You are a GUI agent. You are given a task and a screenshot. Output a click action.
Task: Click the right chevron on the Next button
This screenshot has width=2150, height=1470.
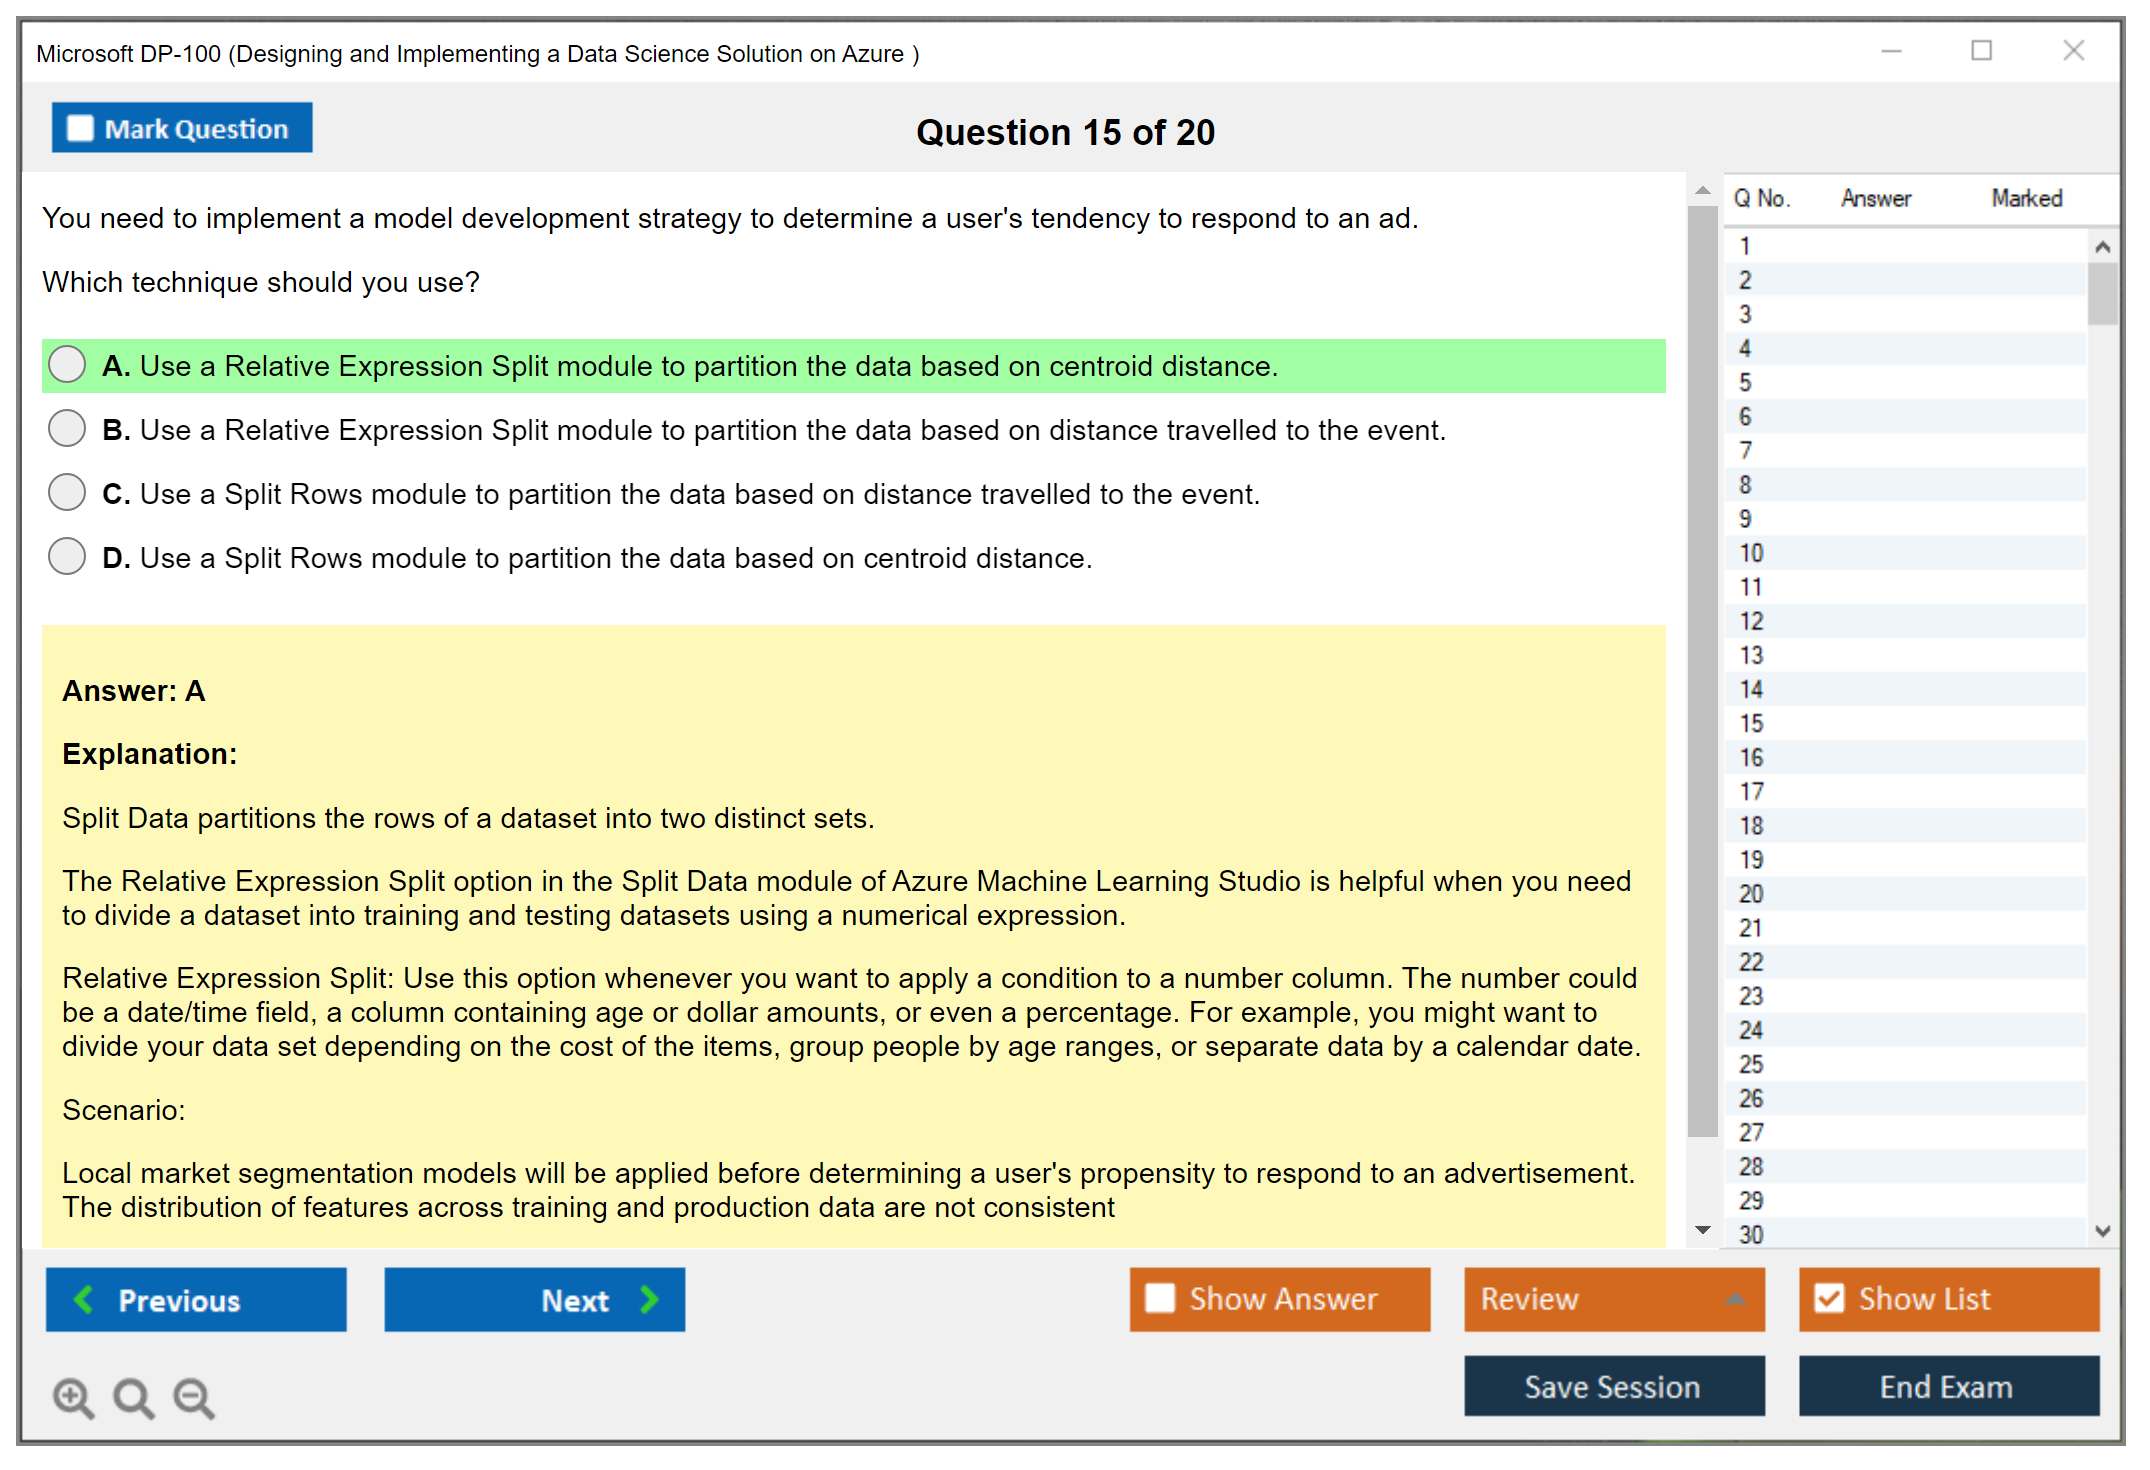tap(650, 1299)
